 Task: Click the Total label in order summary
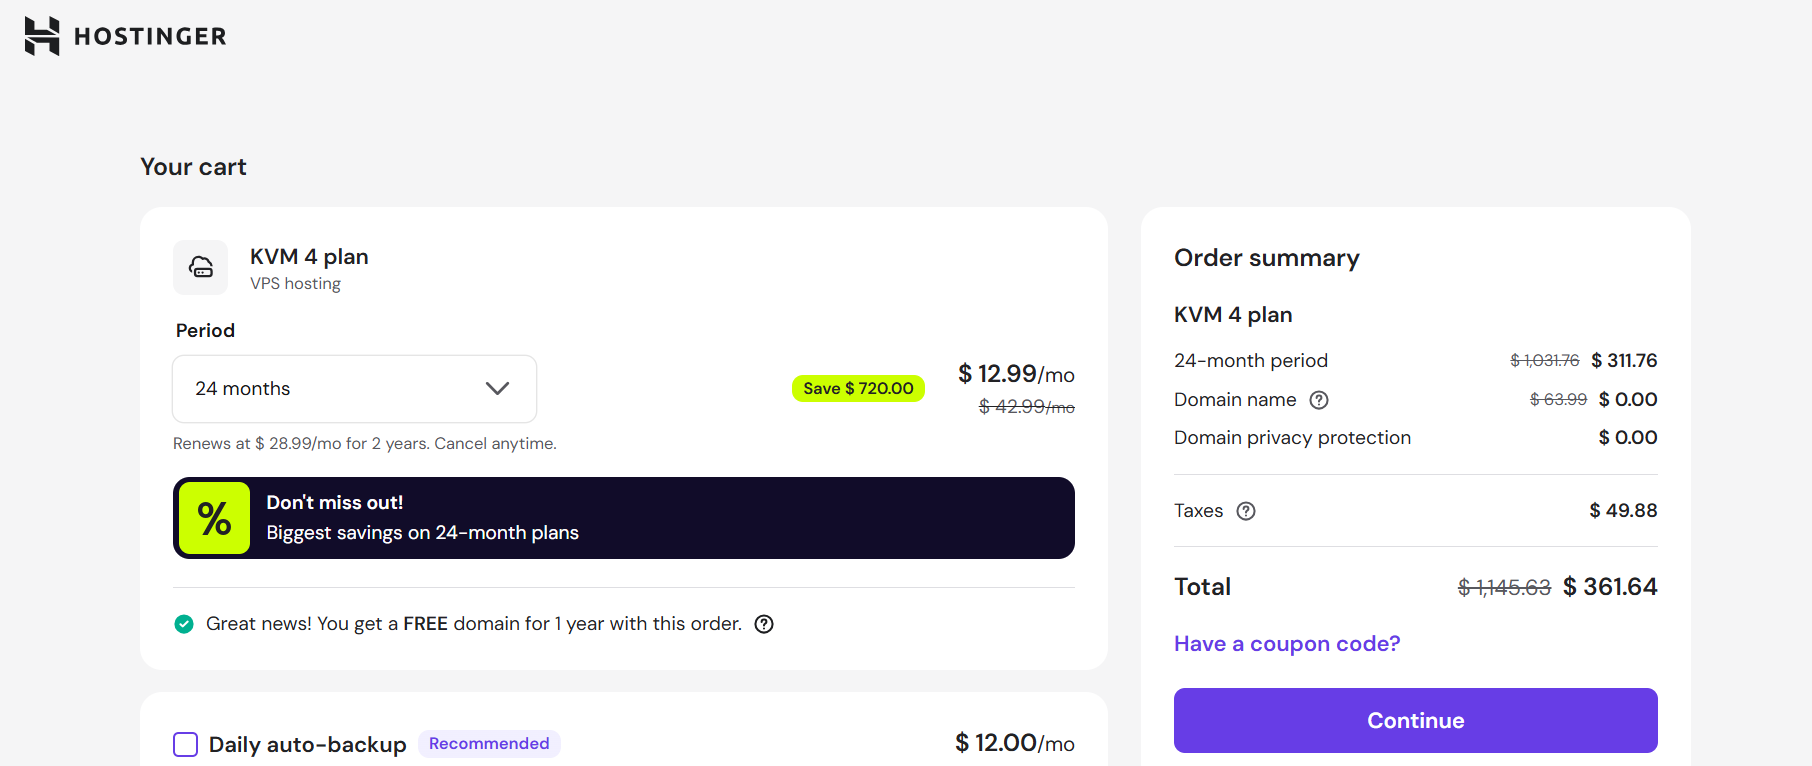(x=1202, y=587)
